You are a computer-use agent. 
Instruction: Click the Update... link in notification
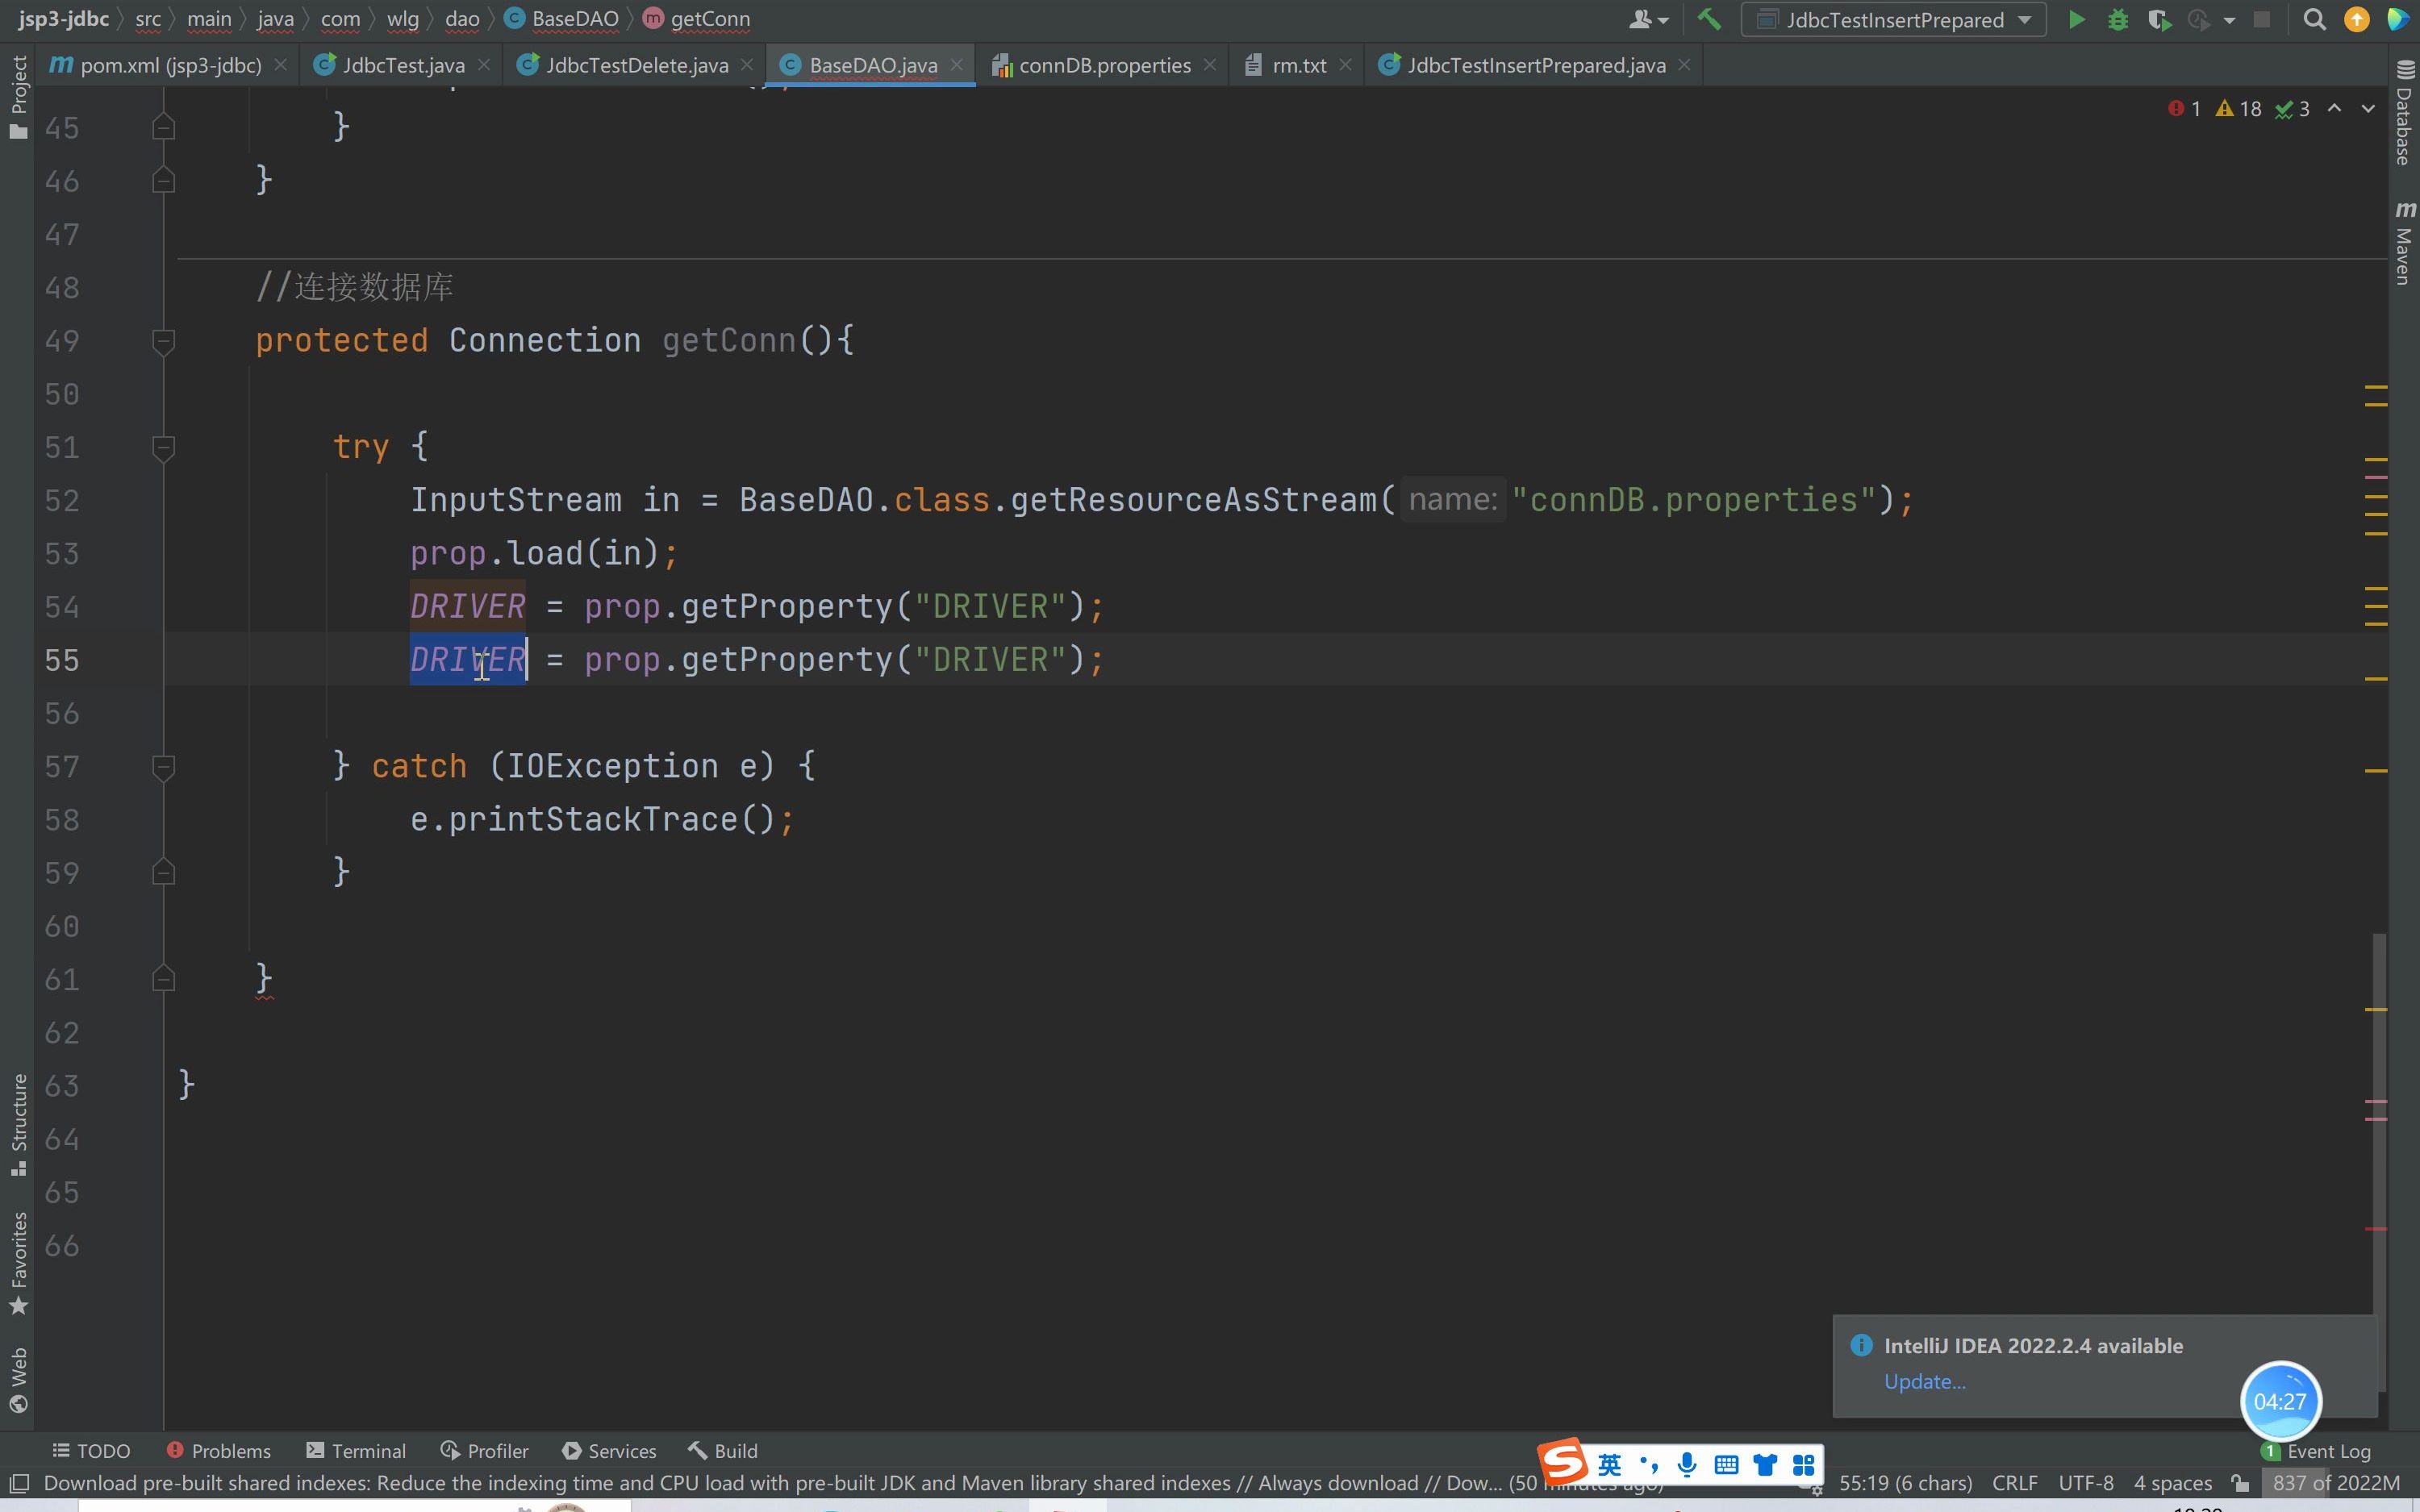[x=1924, y=1381]
